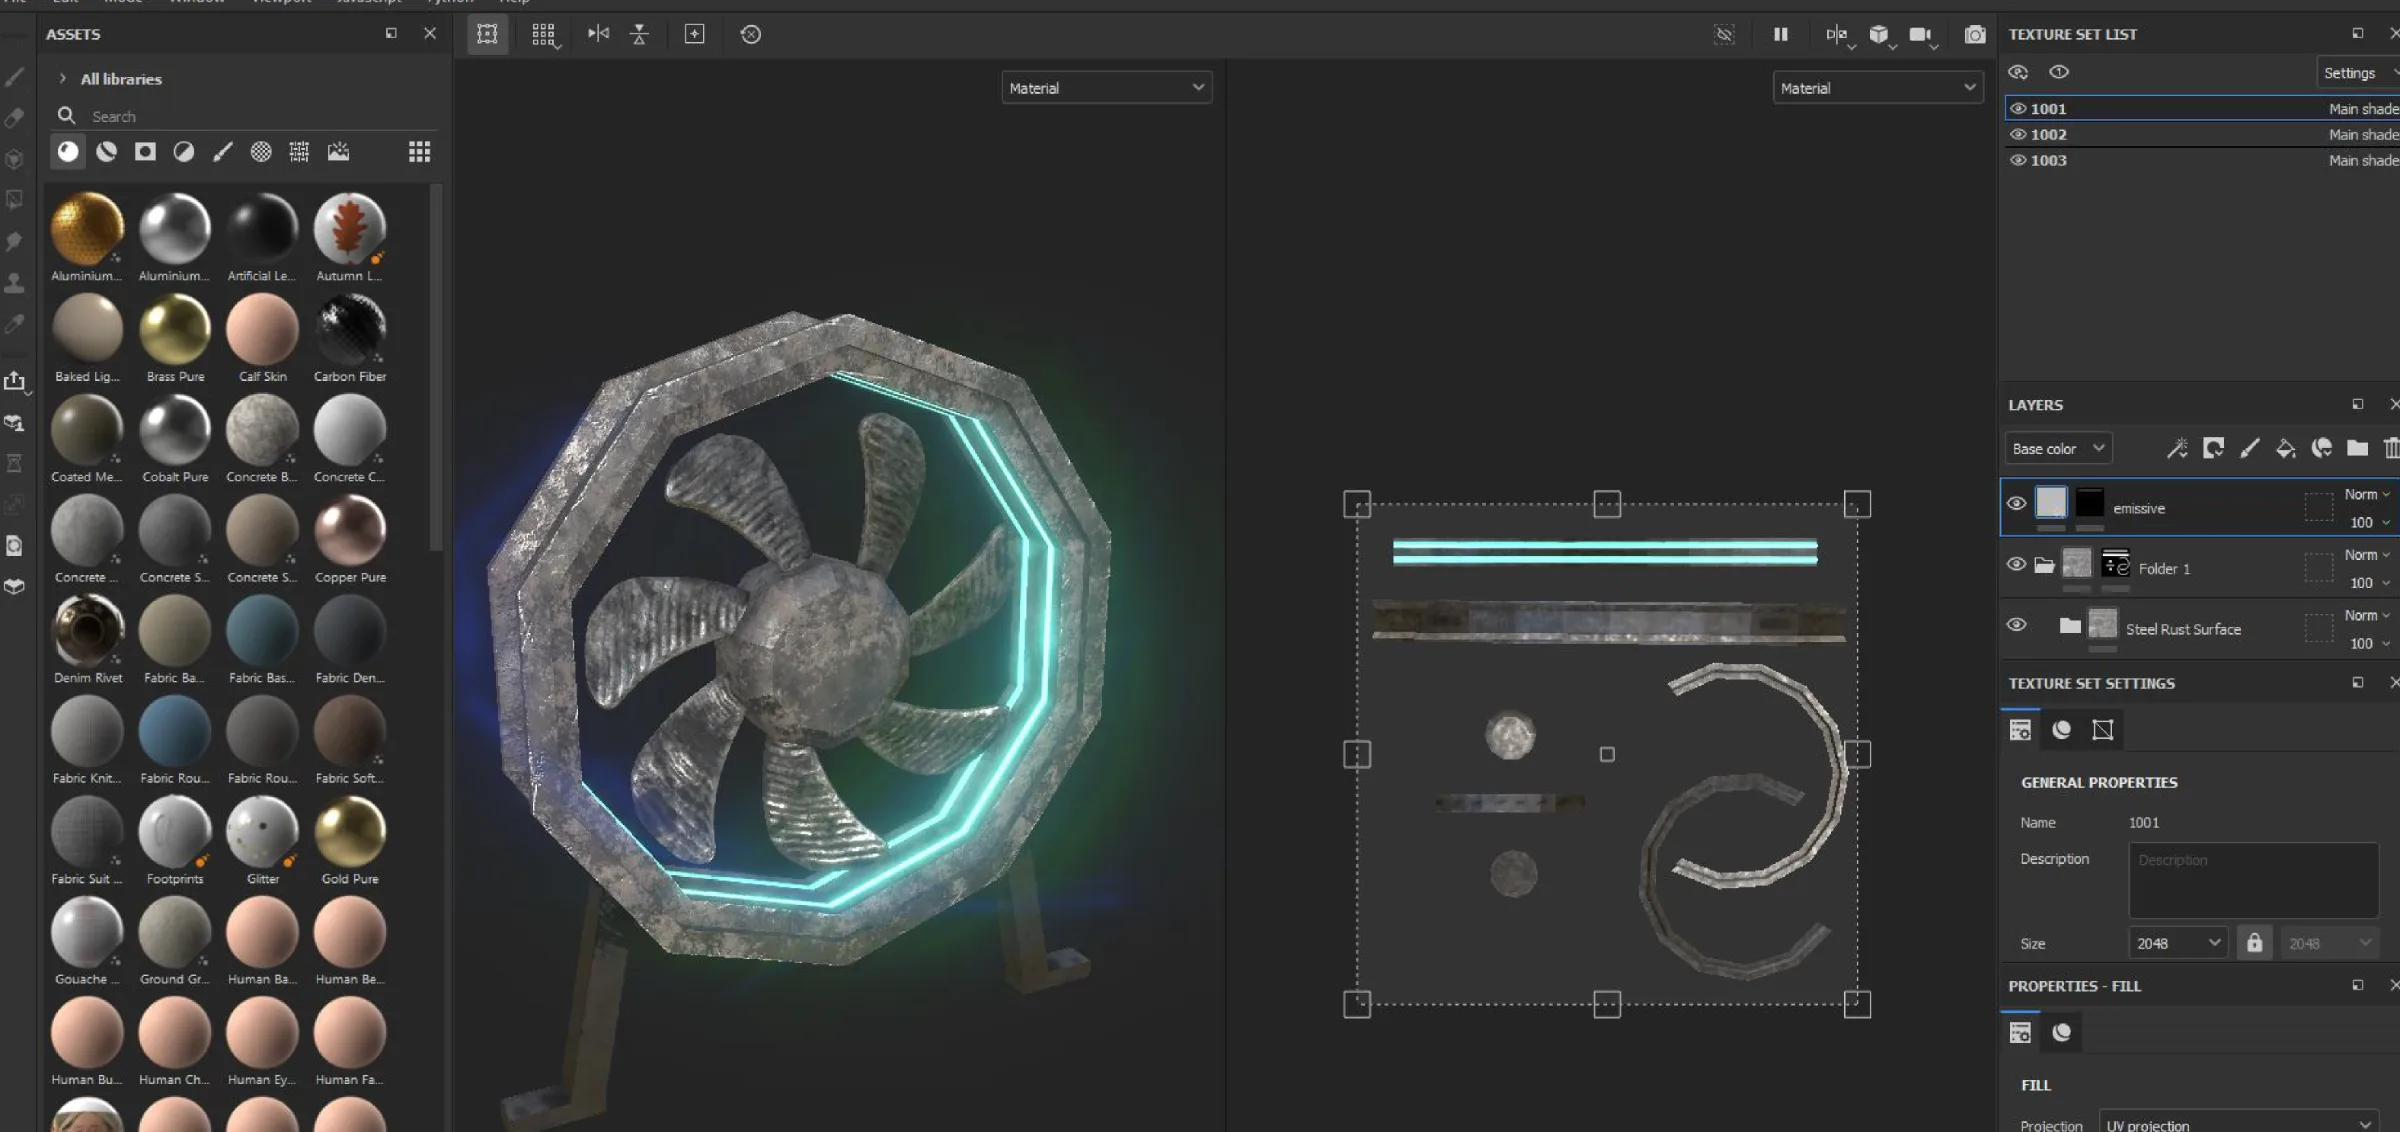Open symmetry settings icon in the toolbar
The height and width of the screenshot is (1132, 2400).
(x=598, y=34)
